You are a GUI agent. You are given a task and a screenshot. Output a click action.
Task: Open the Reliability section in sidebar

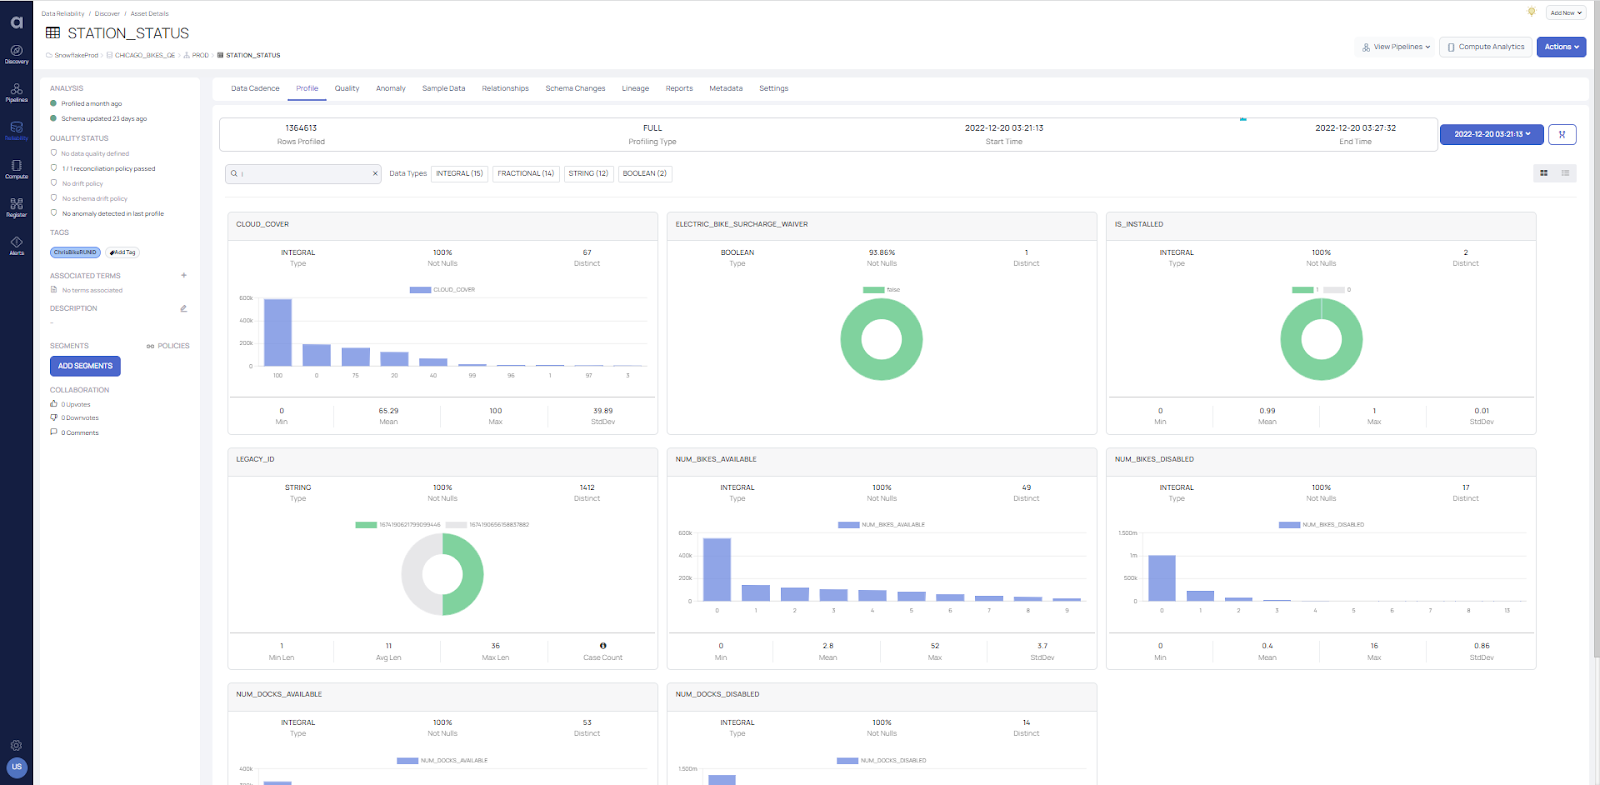pyautogui.click(x=16, y=131)
